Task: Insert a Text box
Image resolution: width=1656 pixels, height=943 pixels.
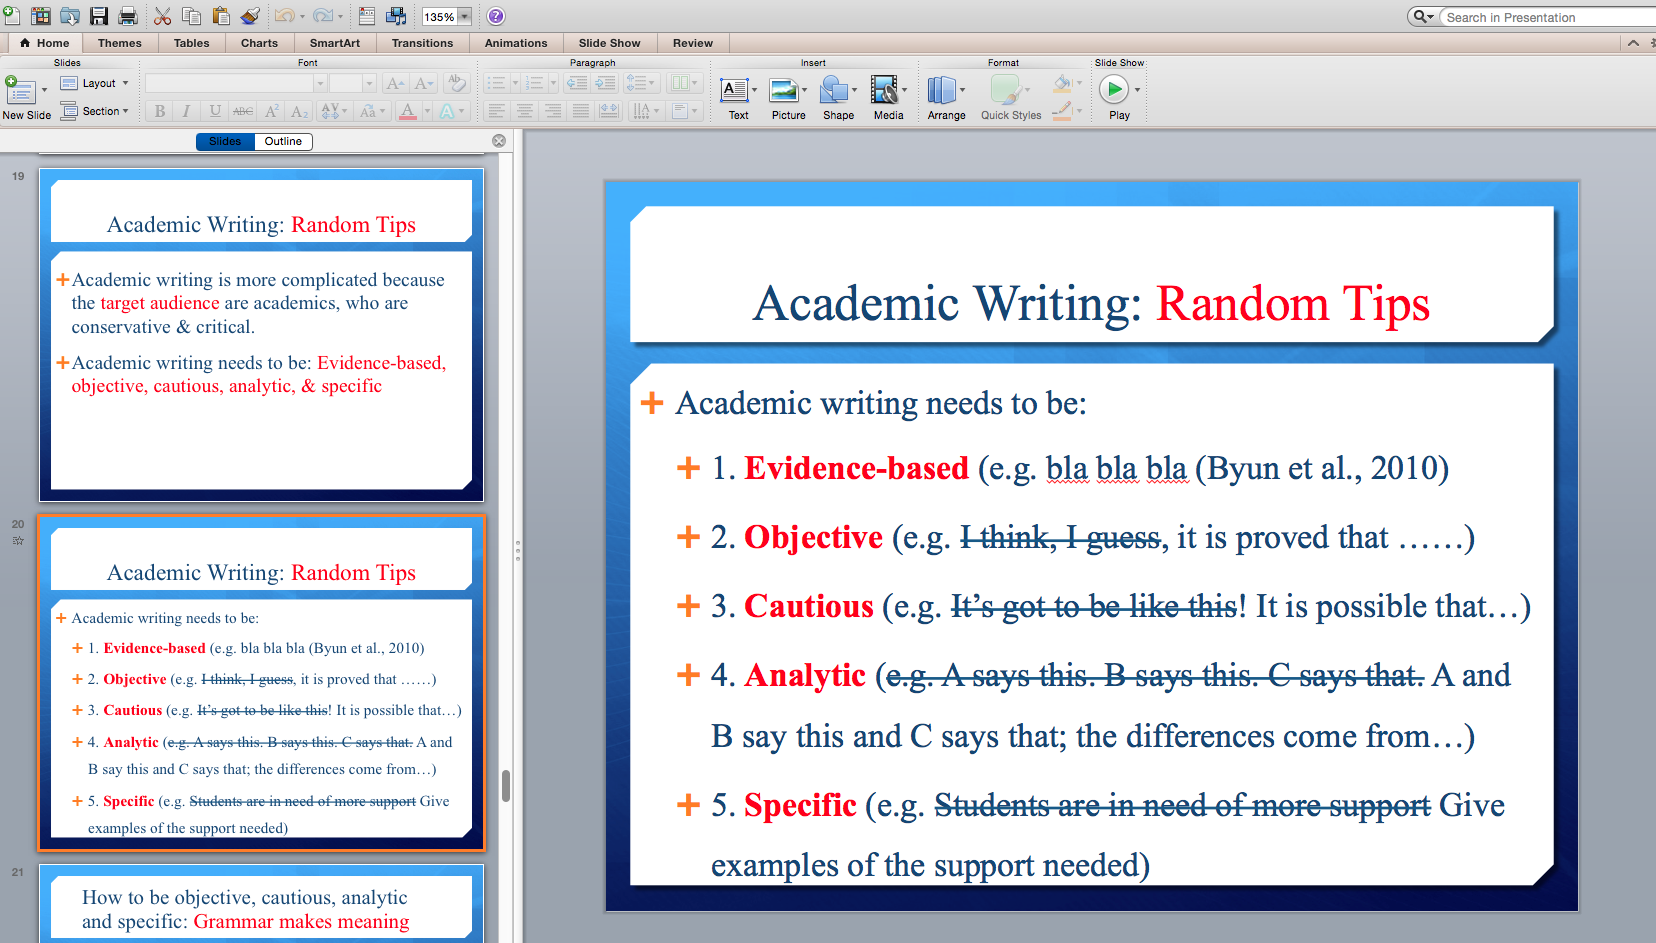Action: pyautogui.click(x=734, y=90)
